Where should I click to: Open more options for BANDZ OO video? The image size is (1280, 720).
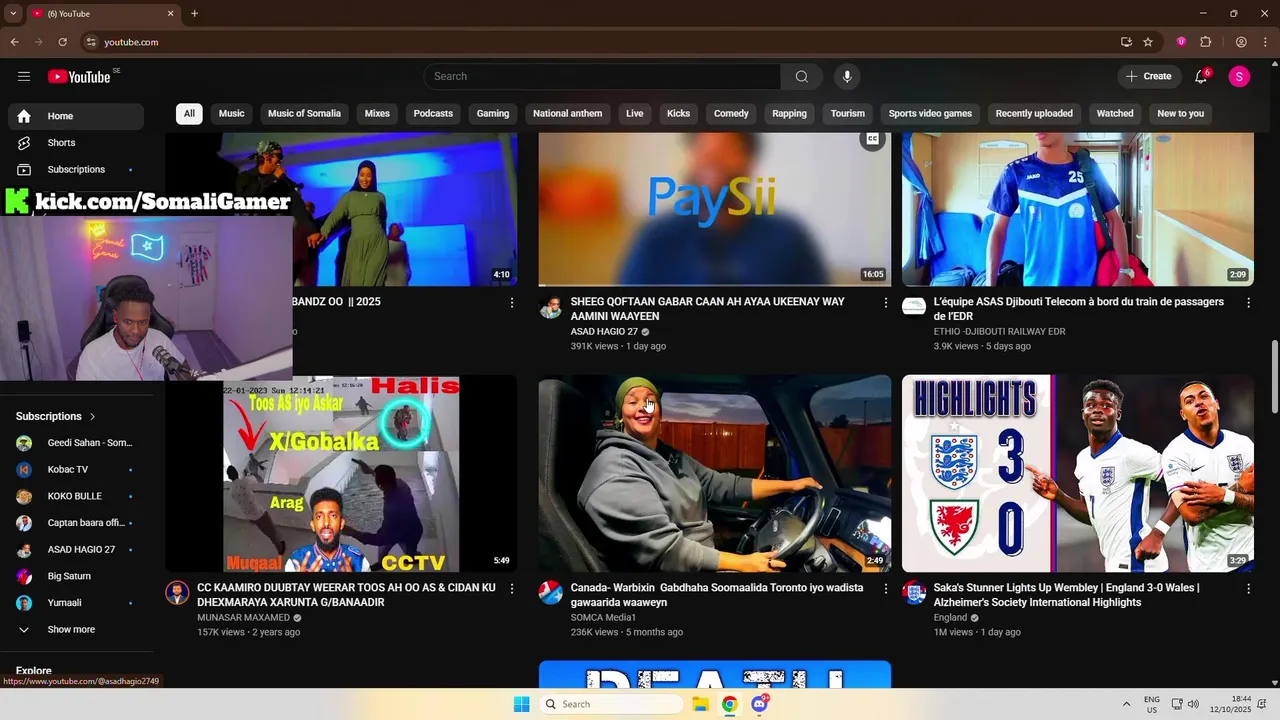tap(512, 302)
